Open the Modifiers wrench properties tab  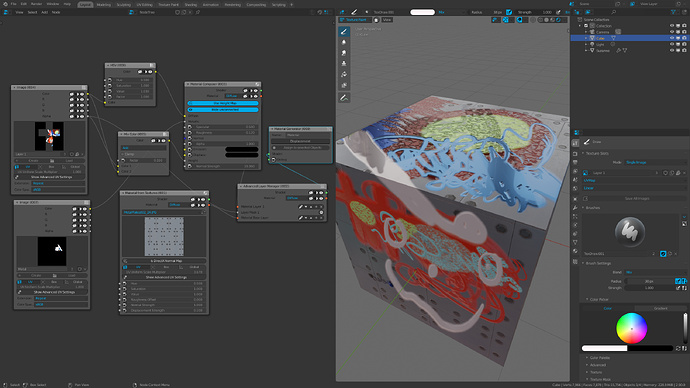[x=575, y=207]
